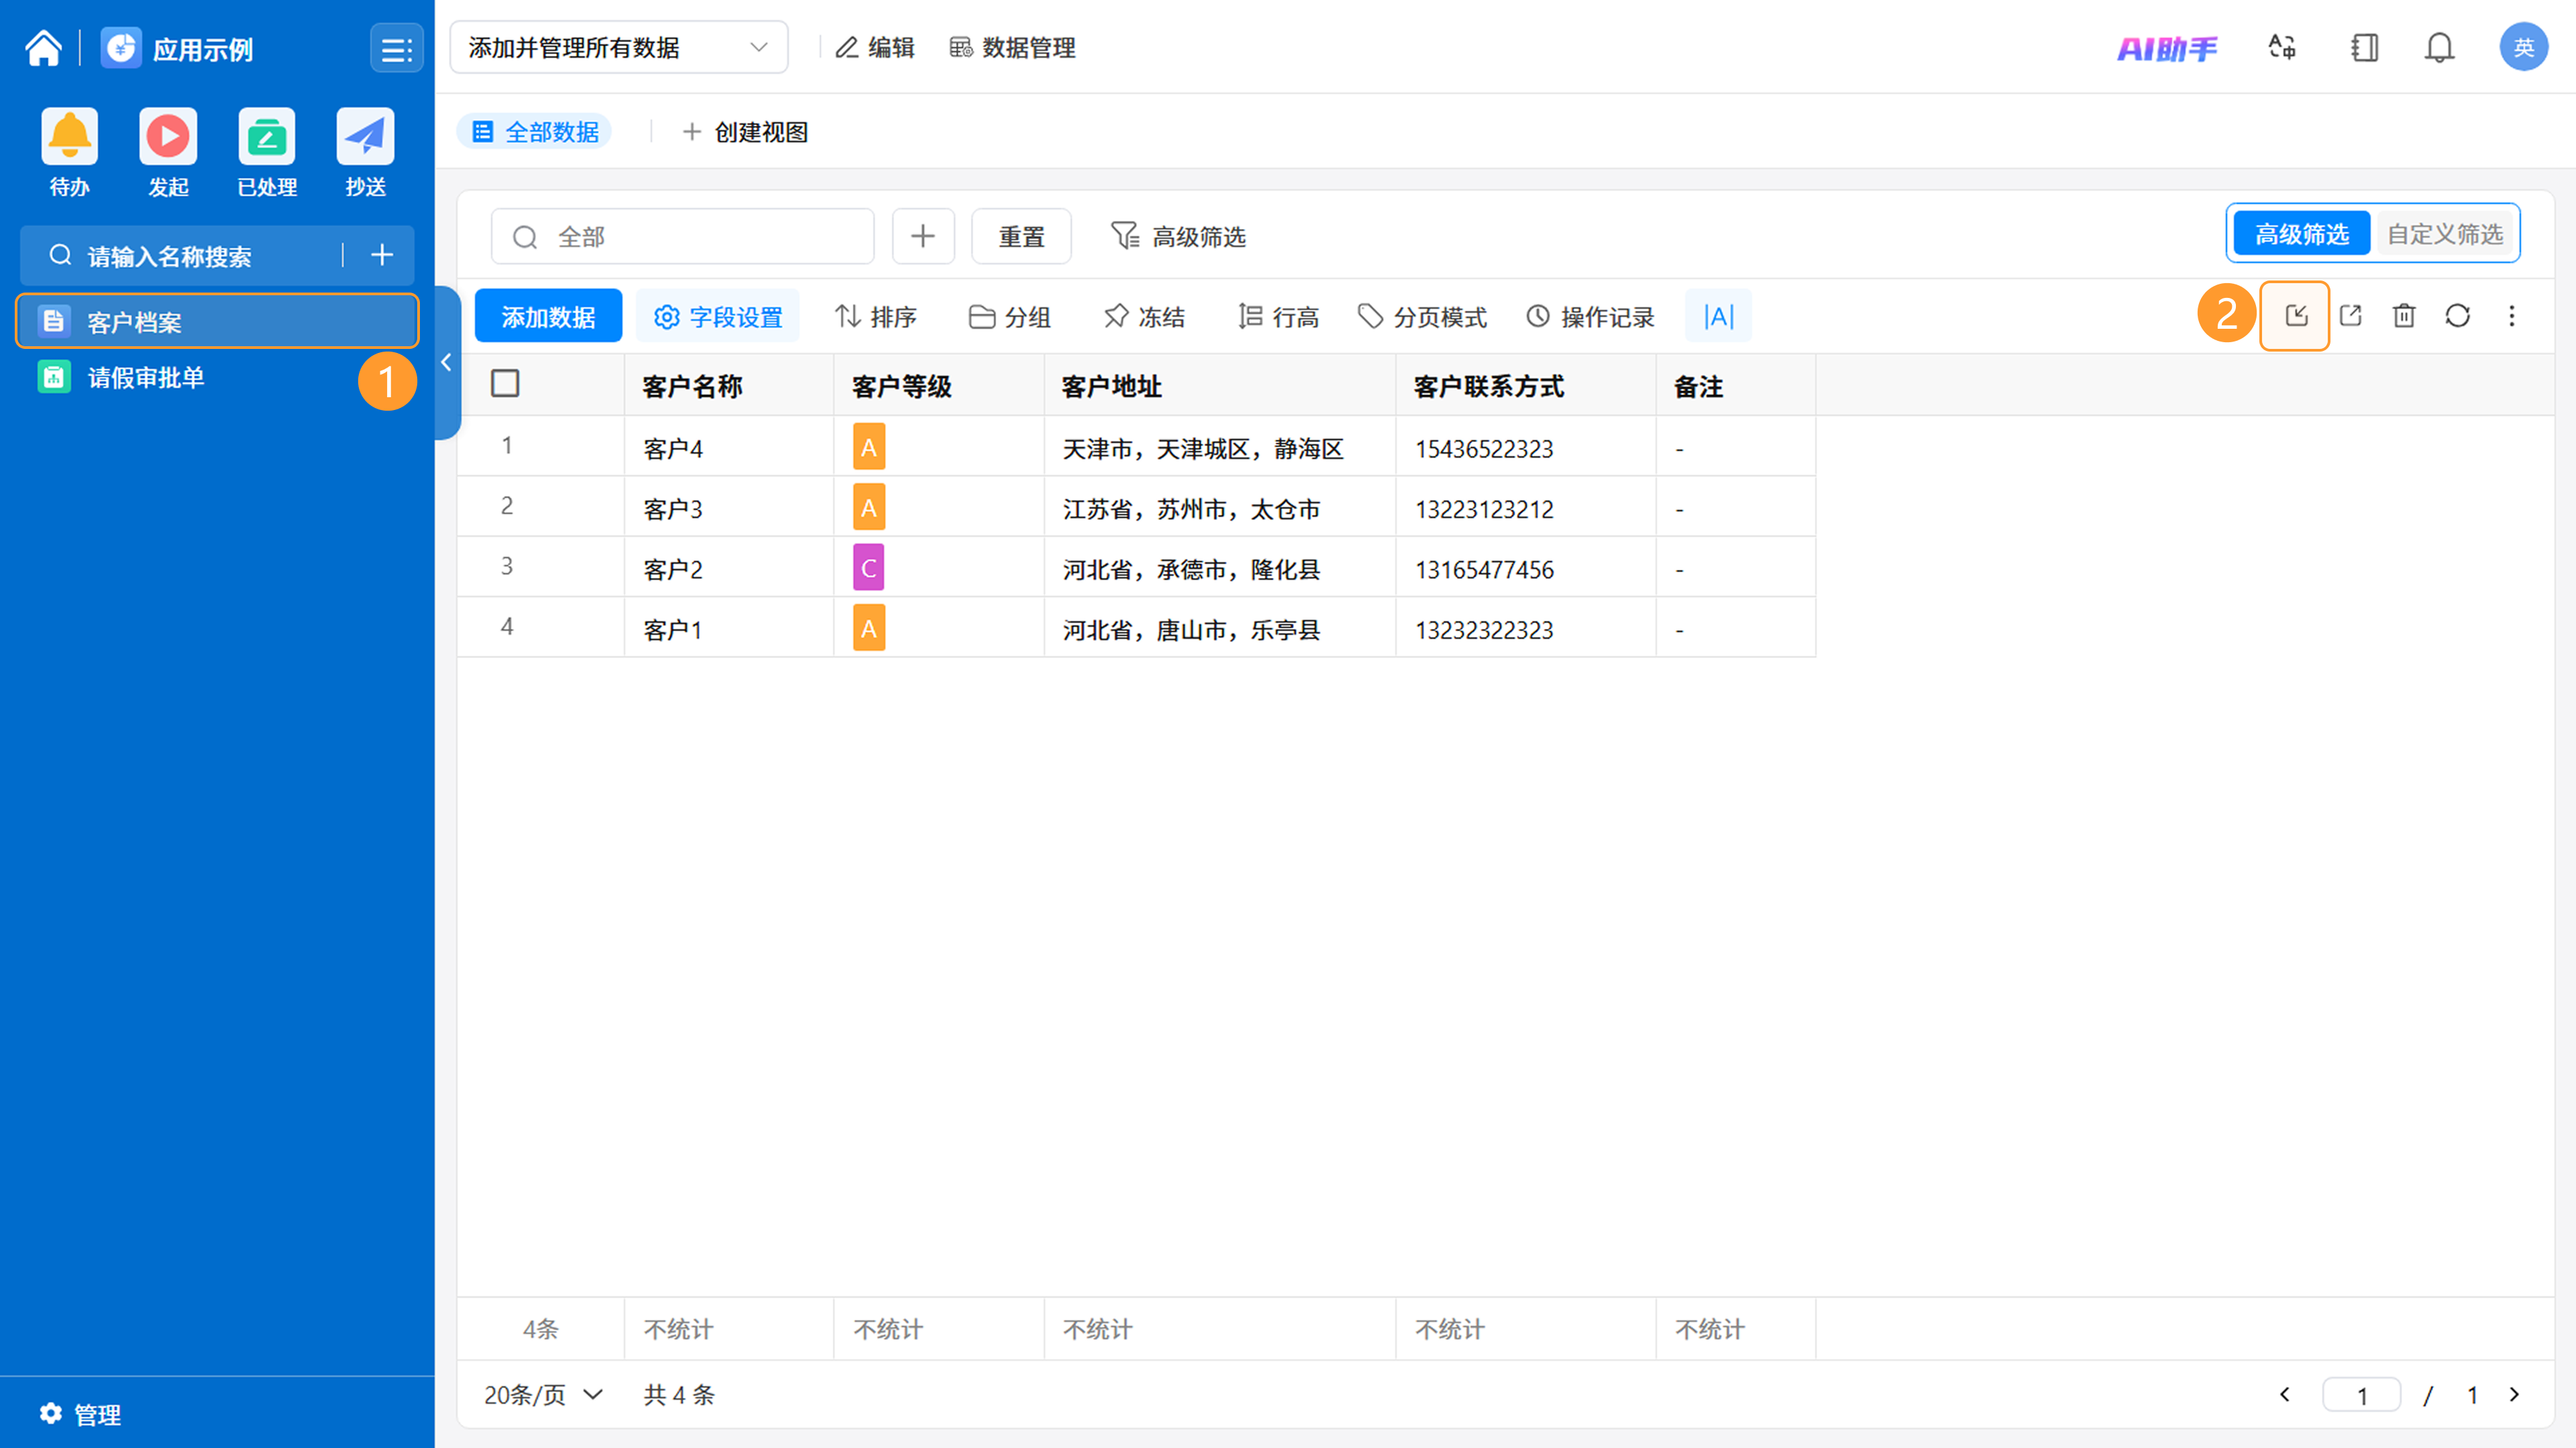Viewport: 2576px width, 1448px height.
Task: Open the user avatar 英
Action: (2523, 47)
